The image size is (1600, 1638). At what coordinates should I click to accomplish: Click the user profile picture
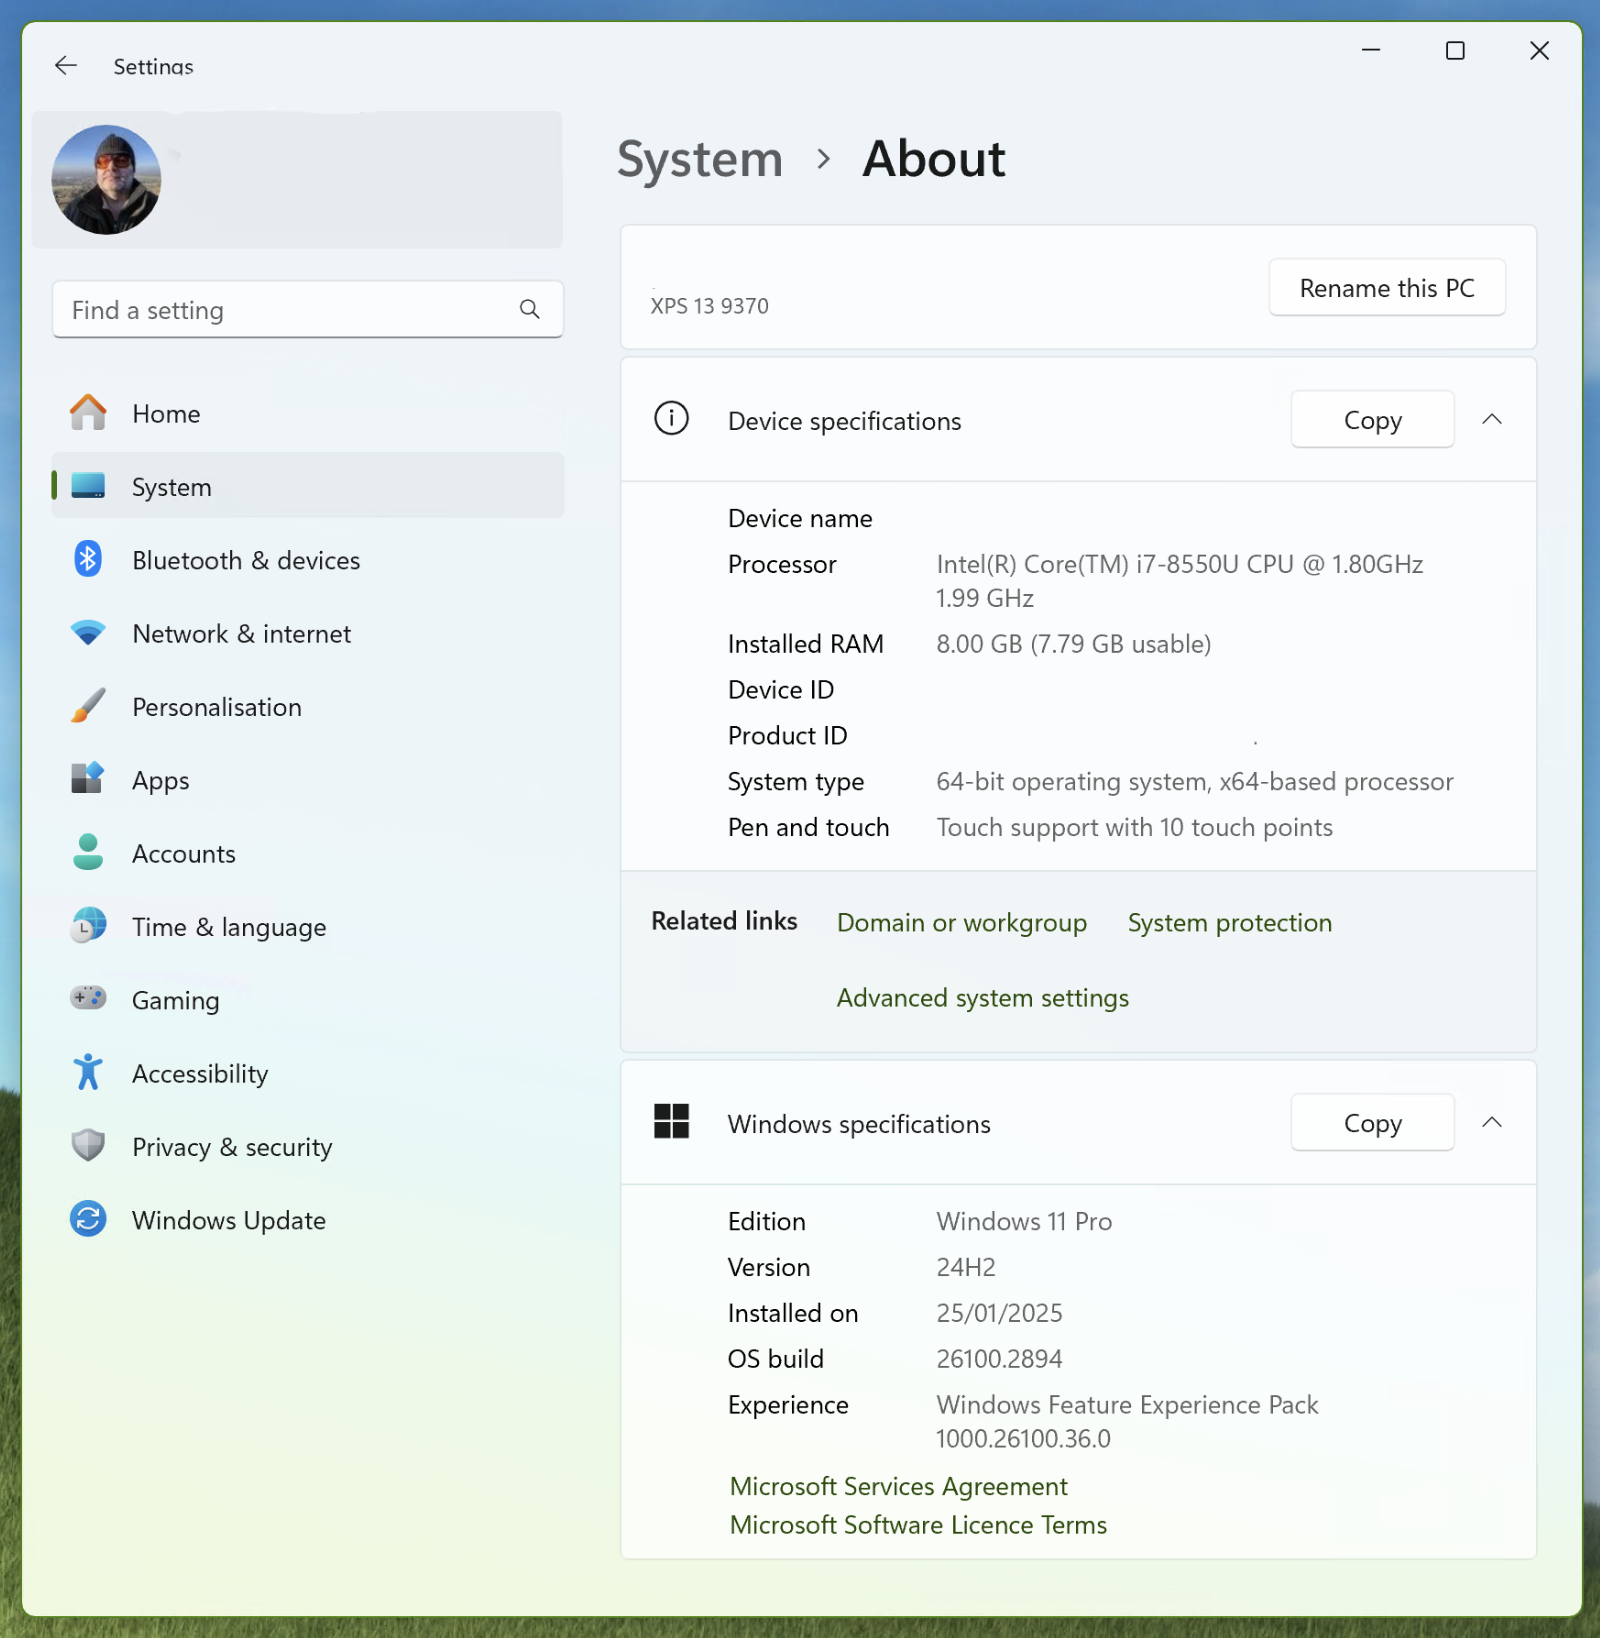(x=106, y=180)
